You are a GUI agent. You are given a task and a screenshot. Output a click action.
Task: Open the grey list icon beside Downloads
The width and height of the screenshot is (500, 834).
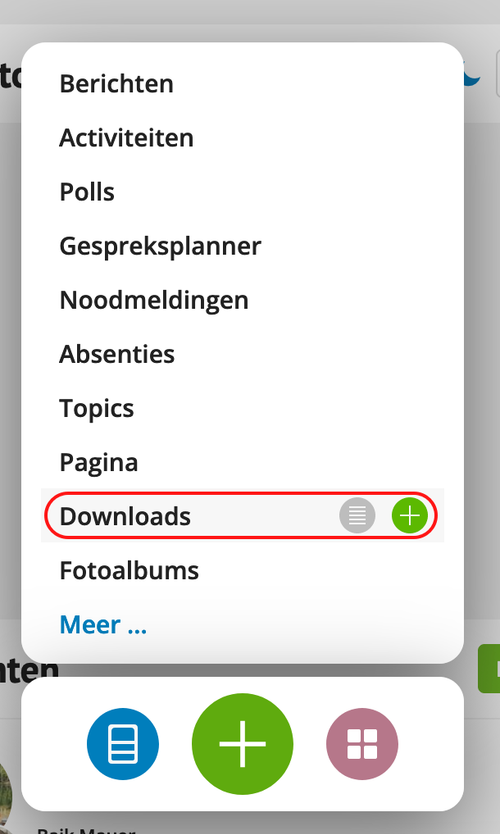coord(357,515)
